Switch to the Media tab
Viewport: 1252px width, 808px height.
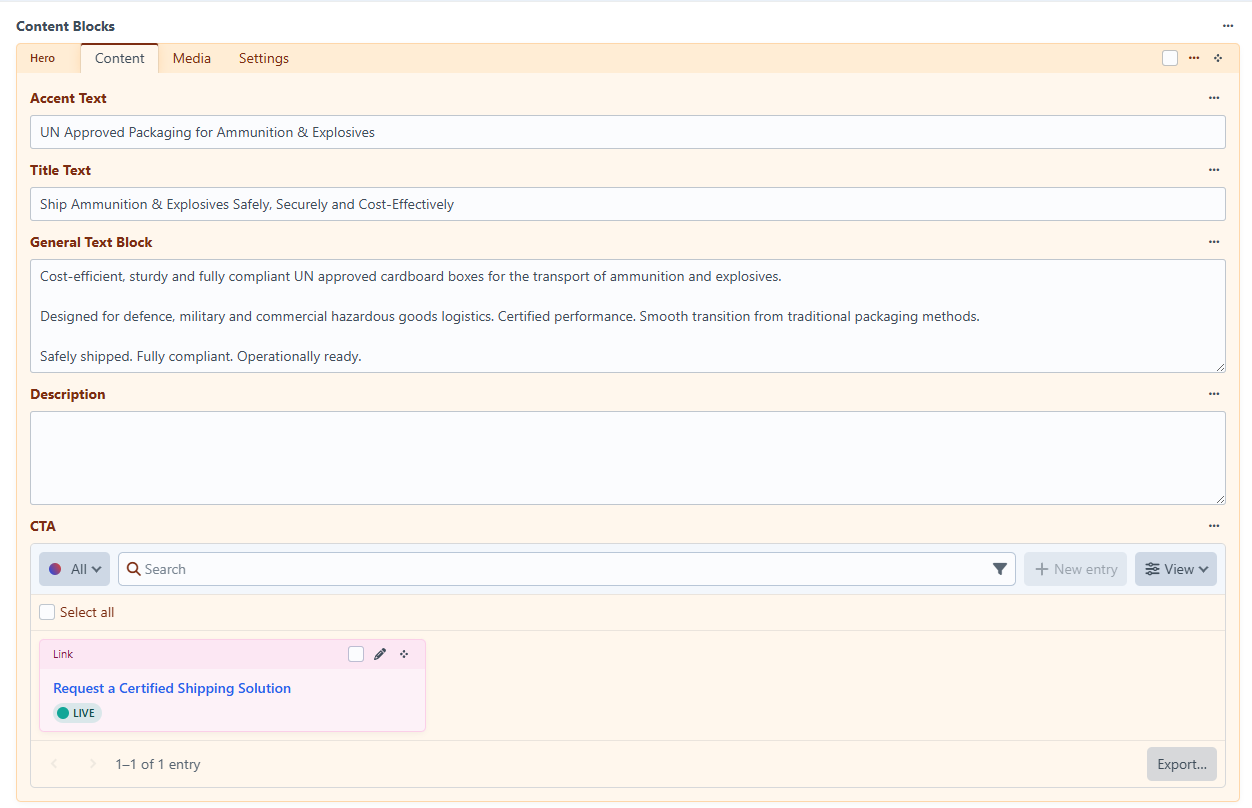click(x=192, y=58)
